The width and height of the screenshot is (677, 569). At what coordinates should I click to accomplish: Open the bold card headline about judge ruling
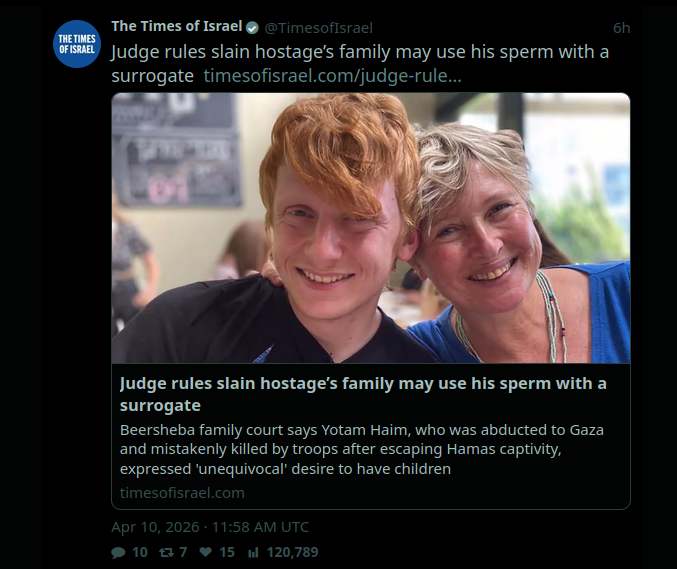tap(362, 394)
